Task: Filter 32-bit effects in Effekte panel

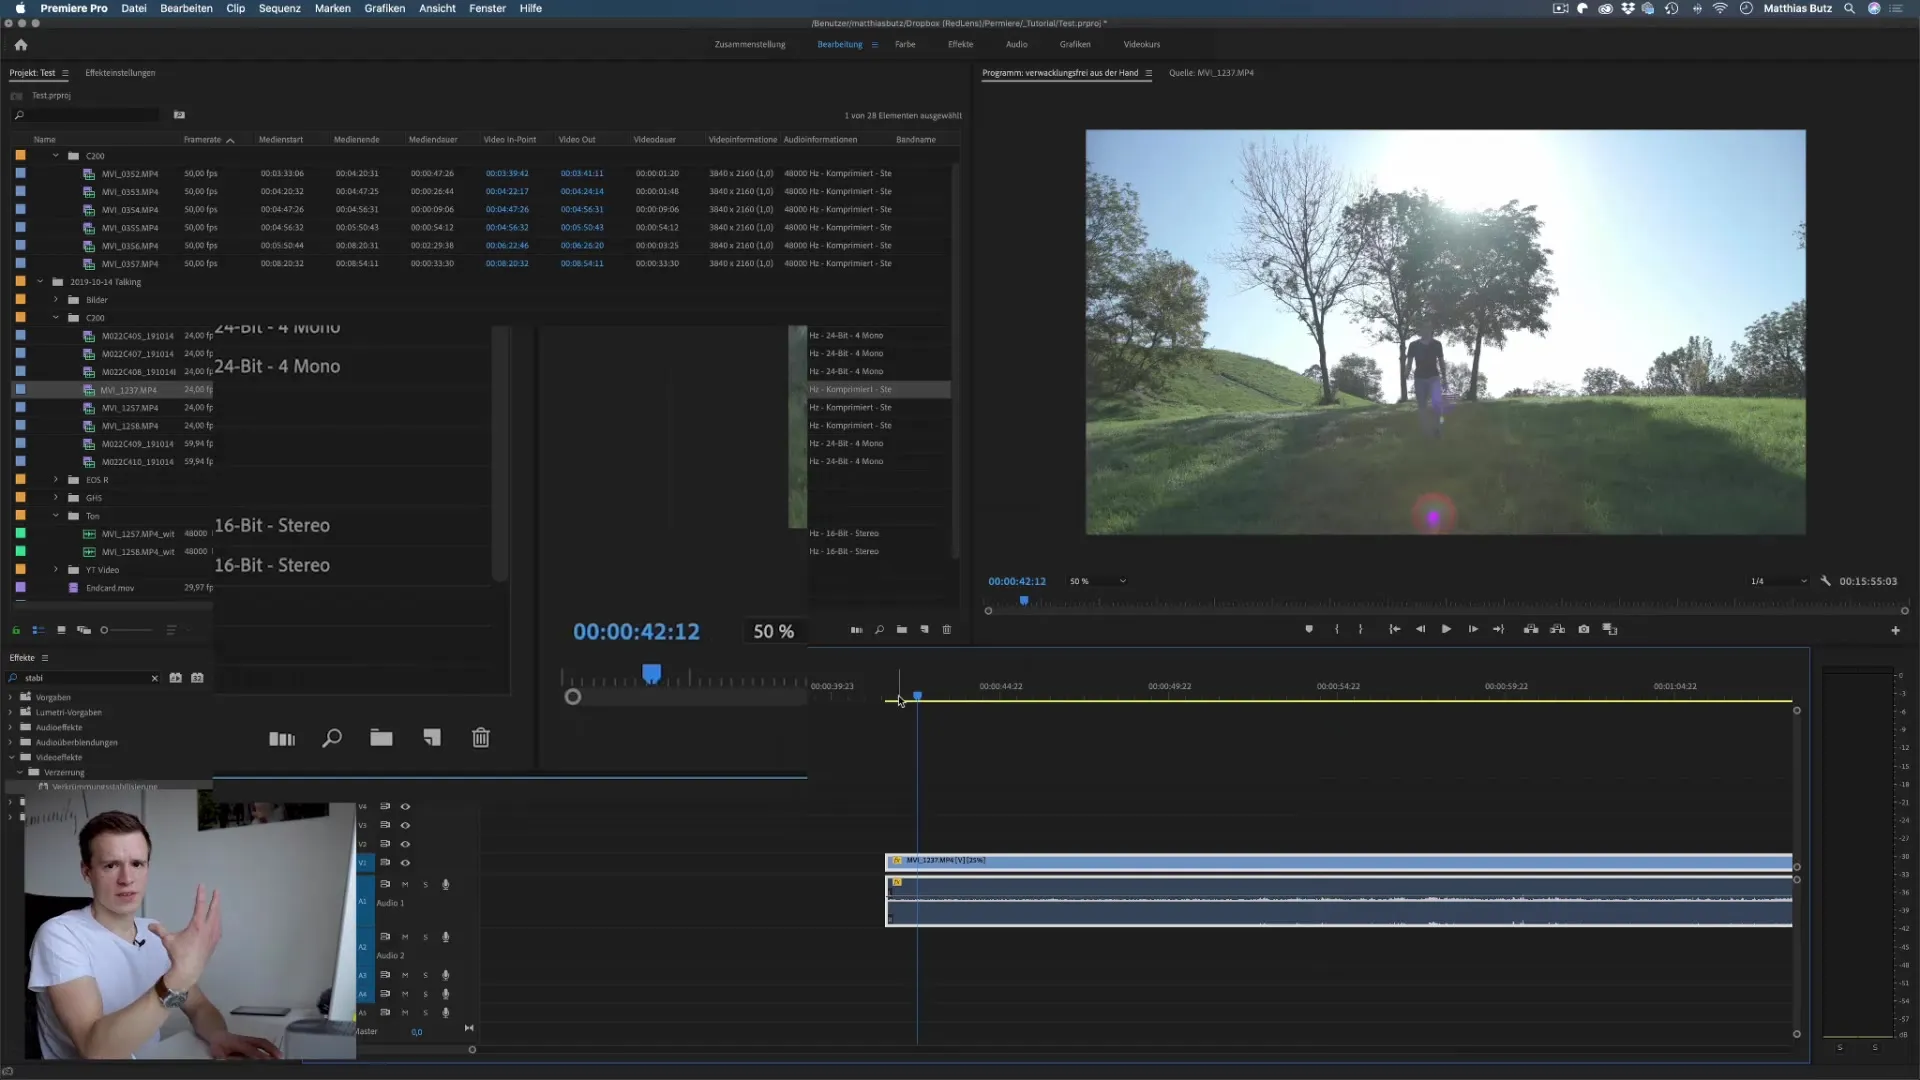Action: [197, 678]
